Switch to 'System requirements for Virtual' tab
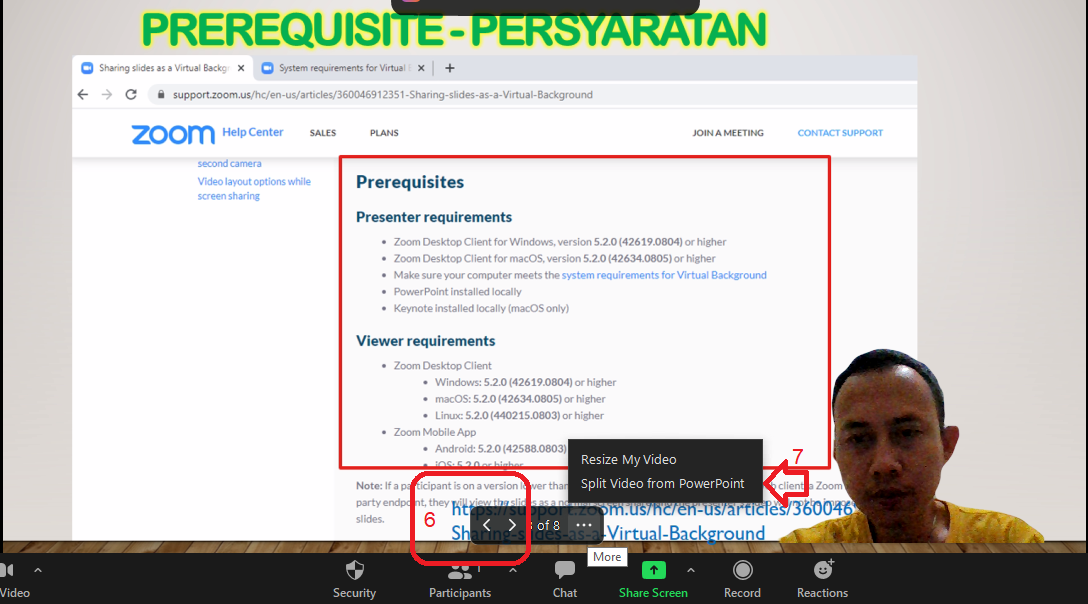The width and height of the screenshot is (1088, 604). click(x=341, y=68)
